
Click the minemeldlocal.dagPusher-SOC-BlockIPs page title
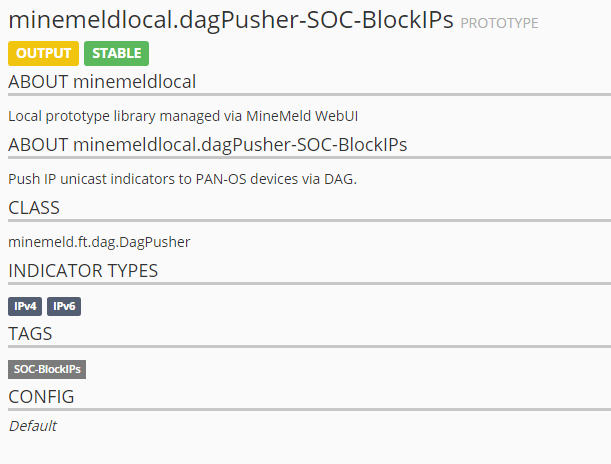pos(231,20)
